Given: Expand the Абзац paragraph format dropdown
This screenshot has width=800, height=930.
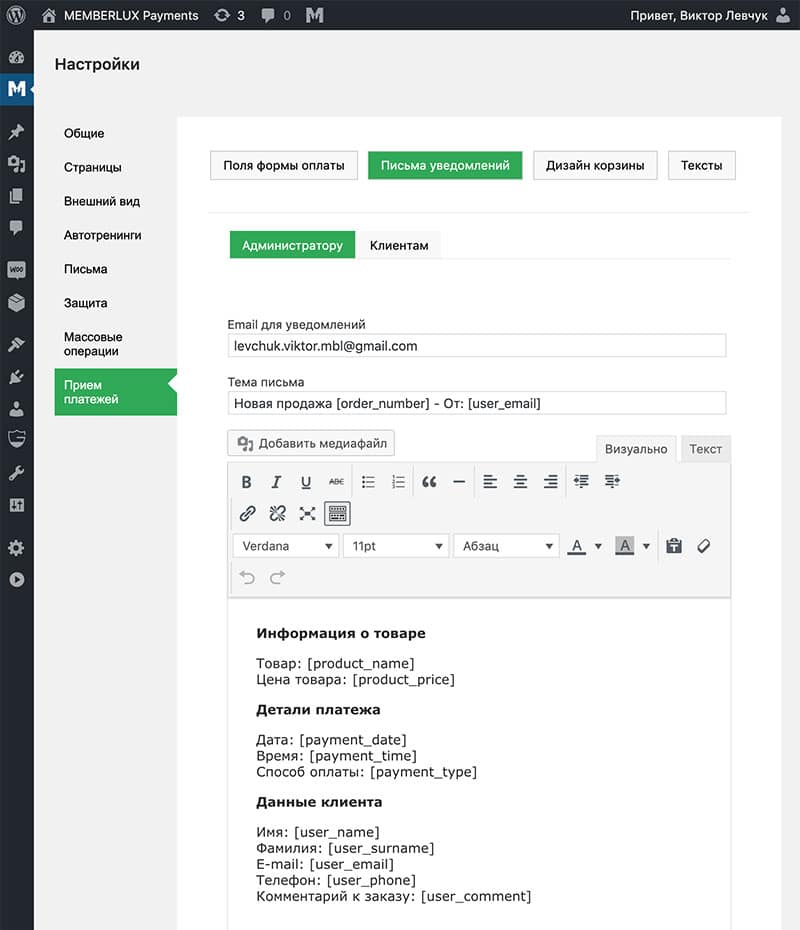Looking at the screenshot, I should (506, 546).
